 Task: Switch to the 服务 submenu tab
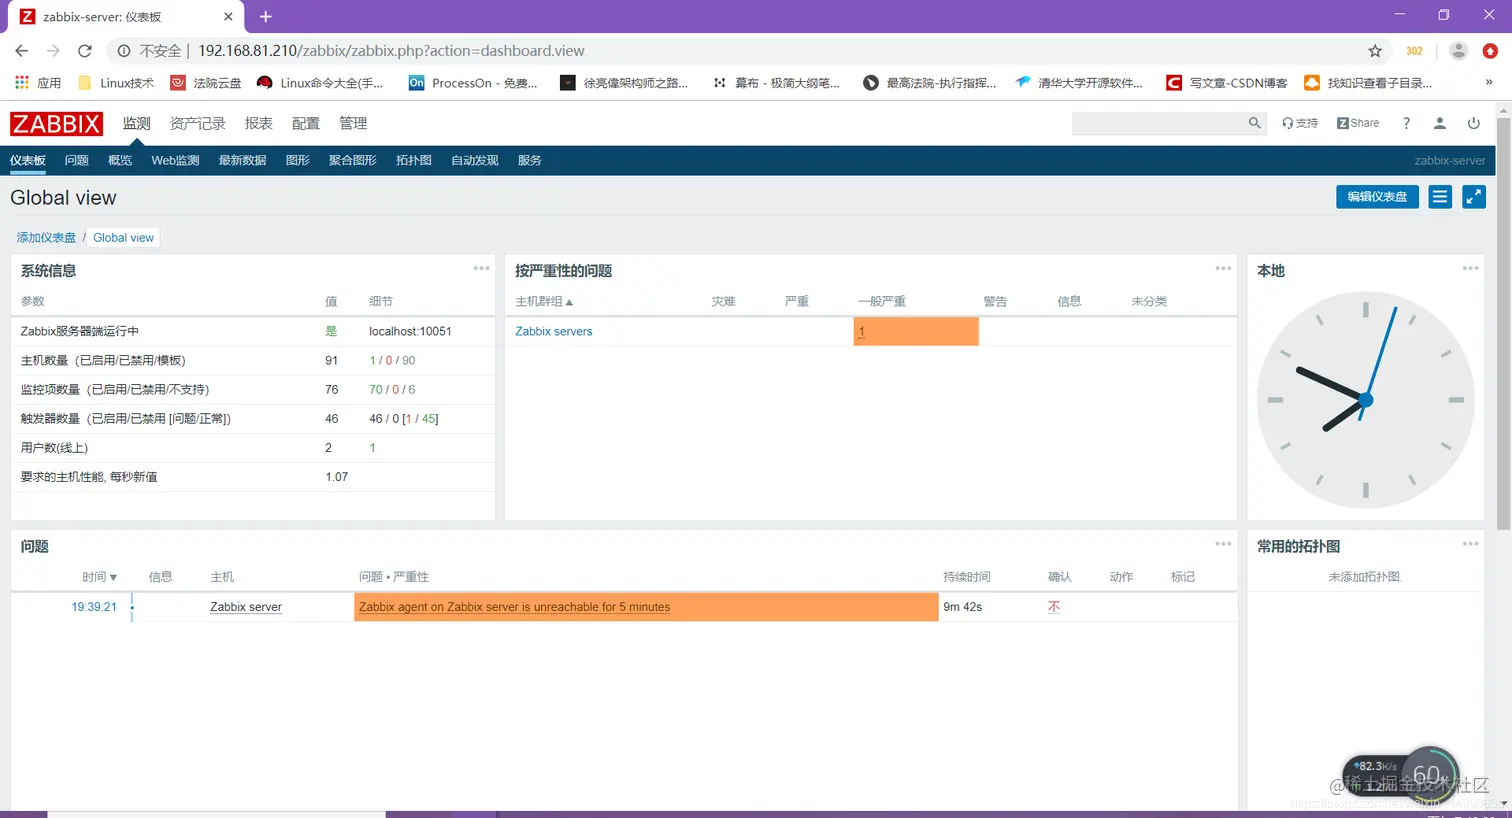[x=530, y=160]
